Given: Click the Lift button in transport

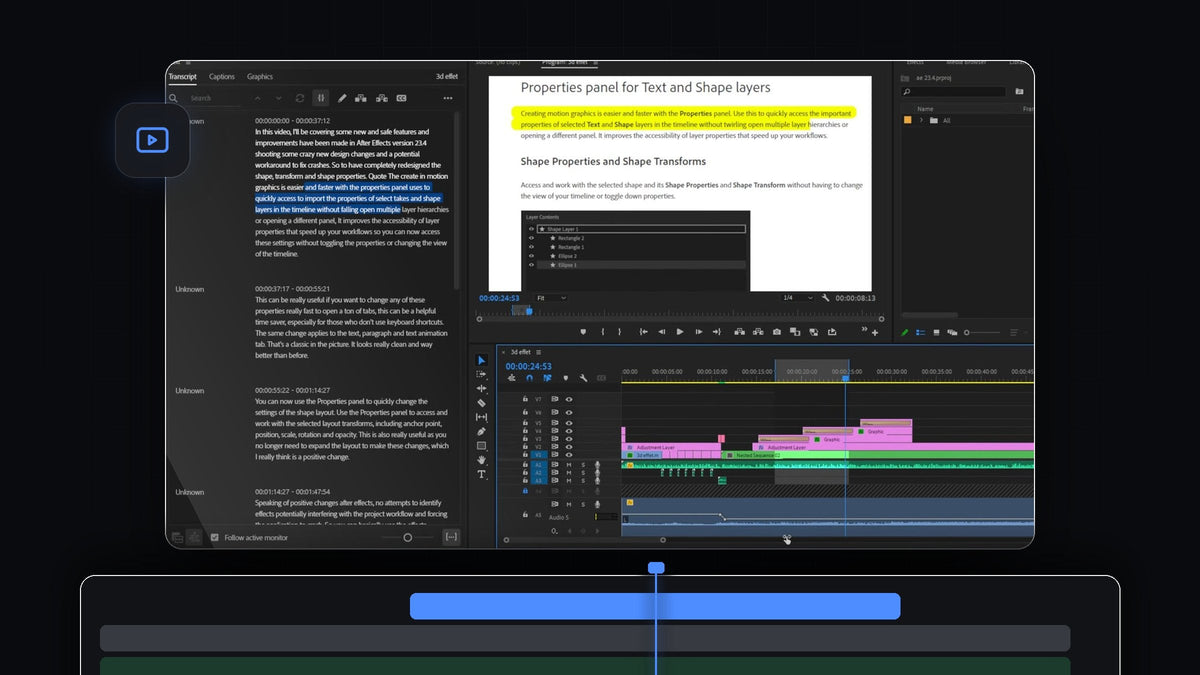Looking at the screenshot, I should pyautogui.click(x=739, y=332).
